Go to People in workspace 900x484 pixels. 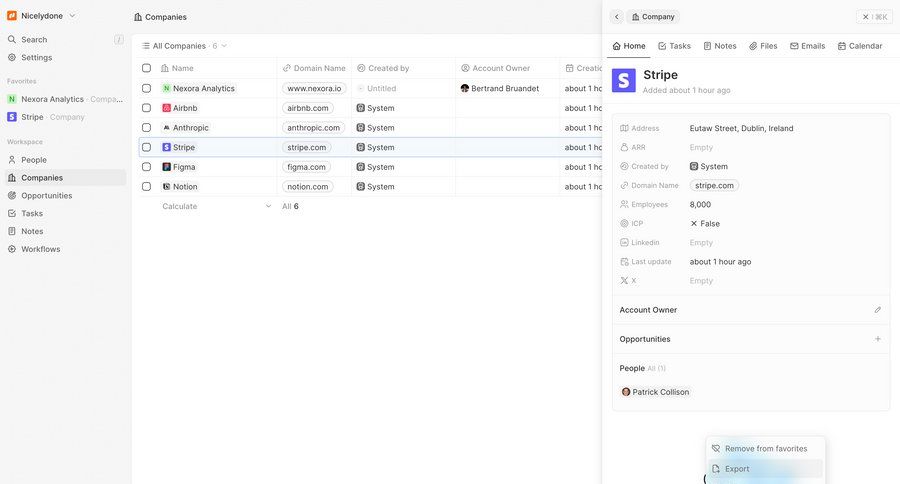pos(65,160)
